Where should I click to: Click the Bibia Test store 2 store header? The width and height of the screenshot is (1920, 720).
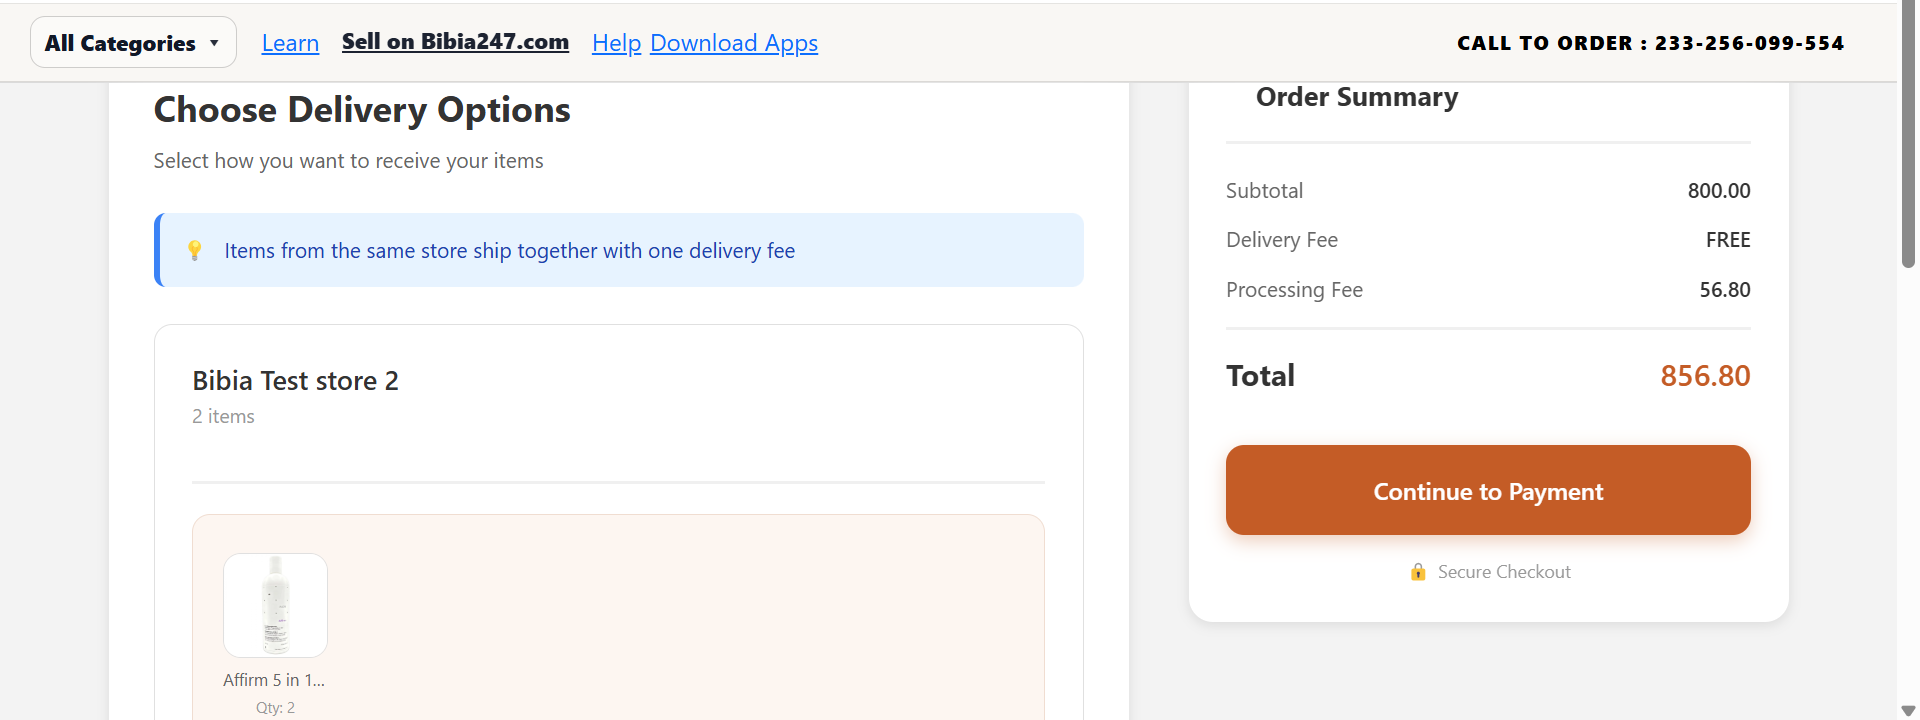295,380
